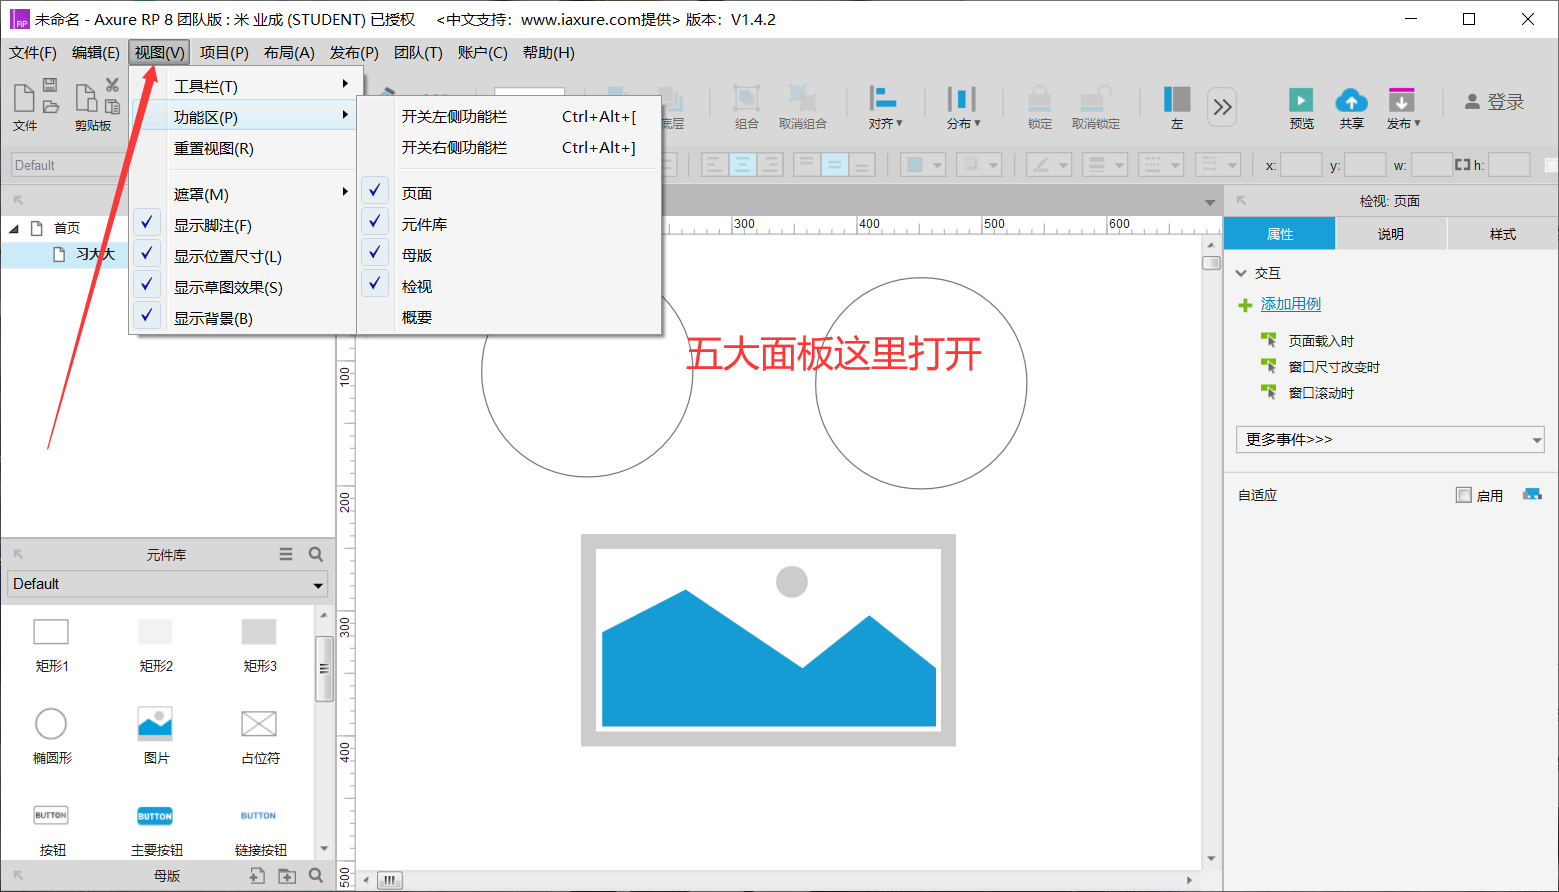This screenshot has width=1559, height=892.
Task: Enable the adaptive view 启用 checkbox
Action: tap(1464, 495)
